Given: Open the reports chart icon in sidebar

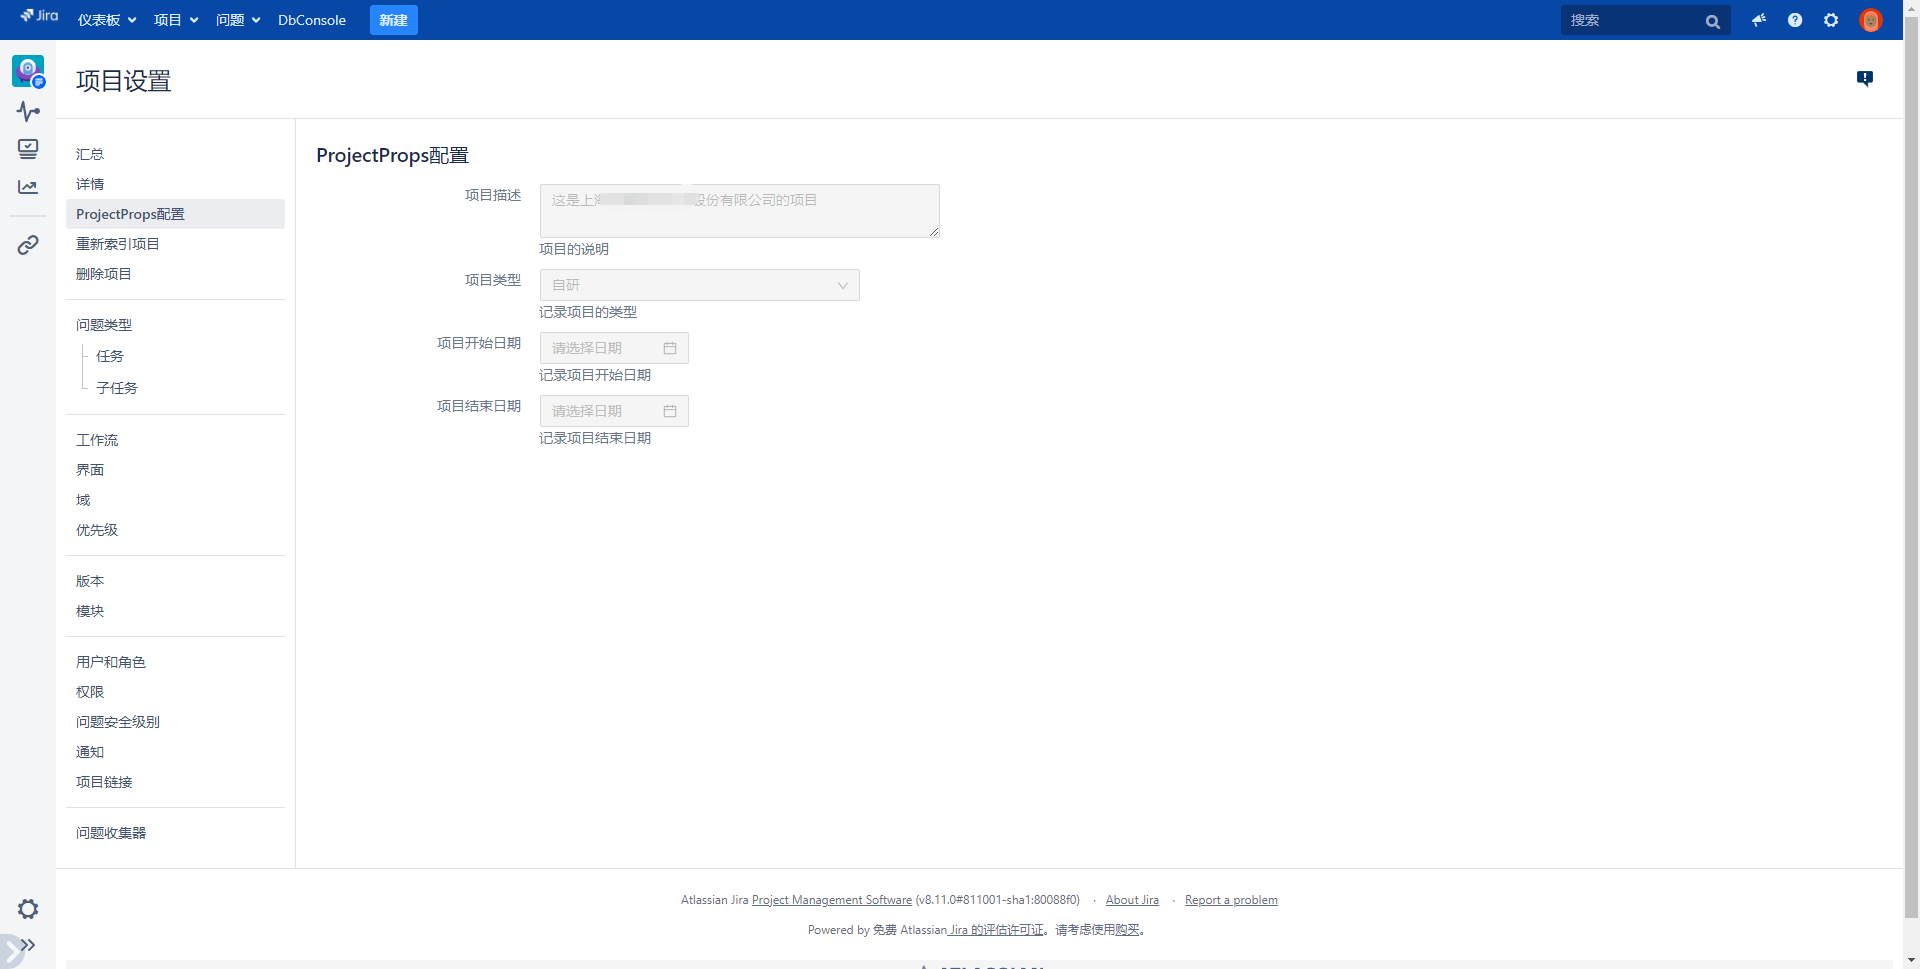Looking at the screenshot, I should click(28, 187).
